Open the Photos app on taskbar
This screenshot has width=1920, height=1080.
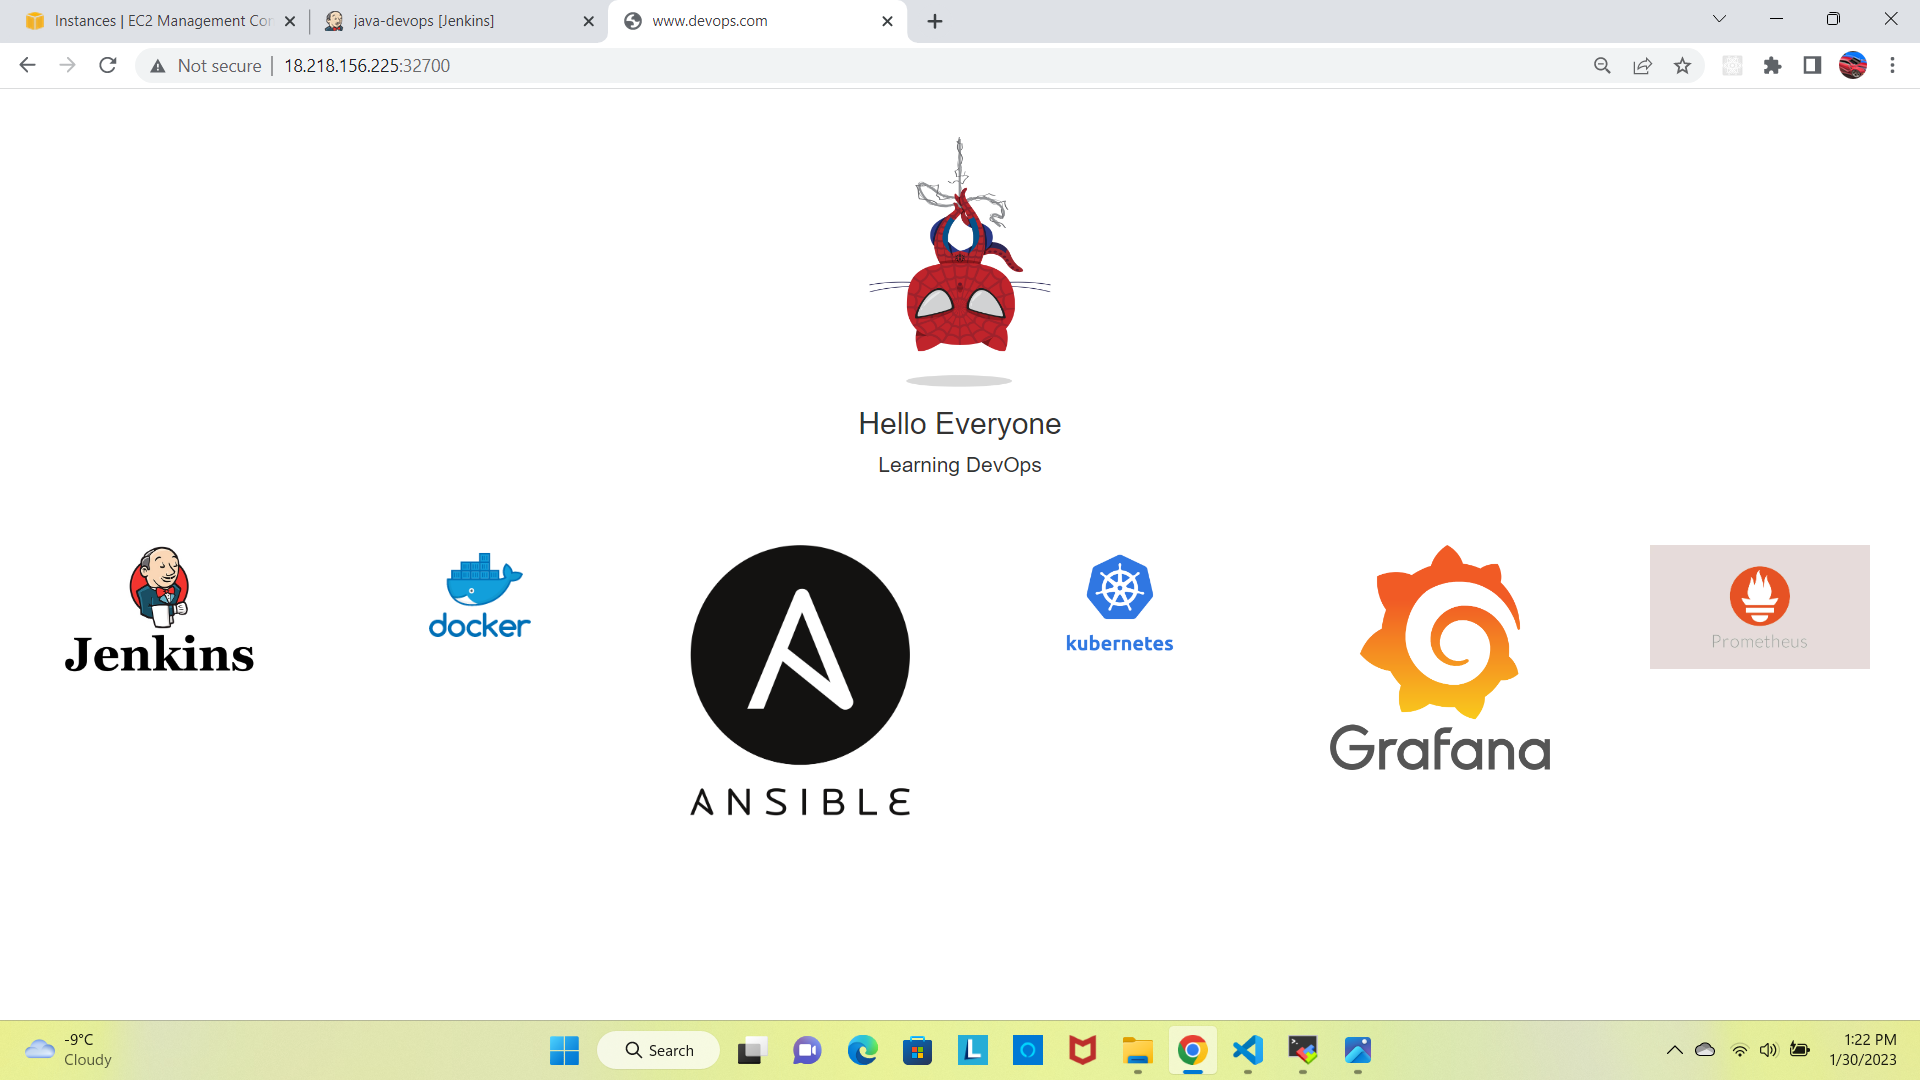point(1357,1050)
